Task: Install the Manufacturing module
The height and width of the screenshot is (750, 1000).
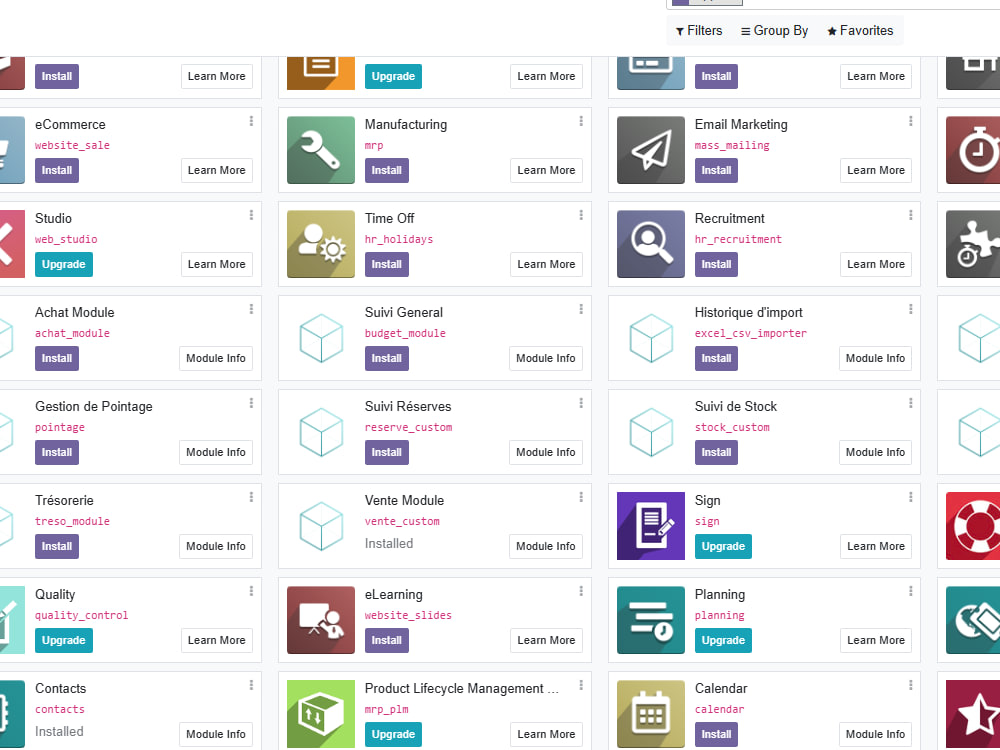Action: 386,170
